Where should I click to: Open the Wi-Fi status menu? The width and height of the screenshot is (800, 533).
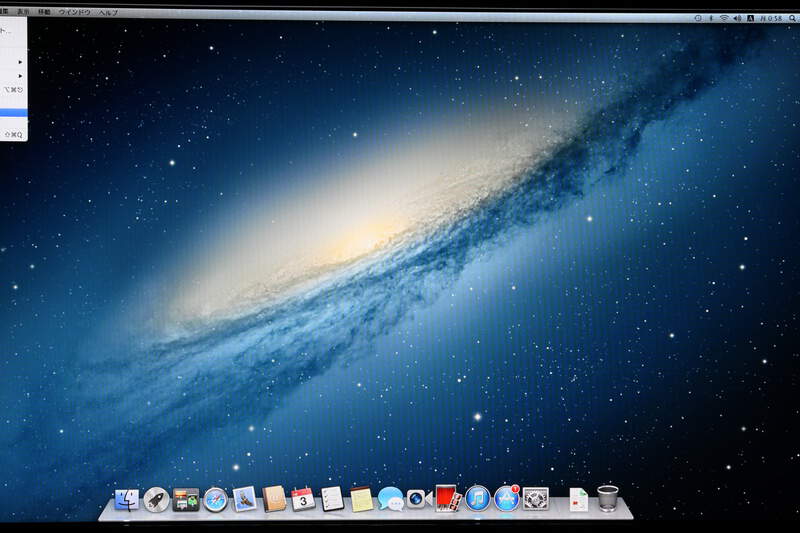(x=724, y=18)
